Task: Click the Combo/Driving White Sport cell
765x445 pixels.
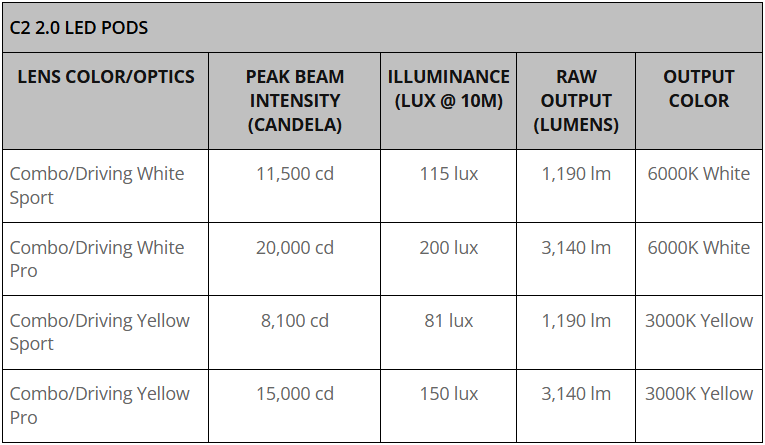Action: coord(97,185)
